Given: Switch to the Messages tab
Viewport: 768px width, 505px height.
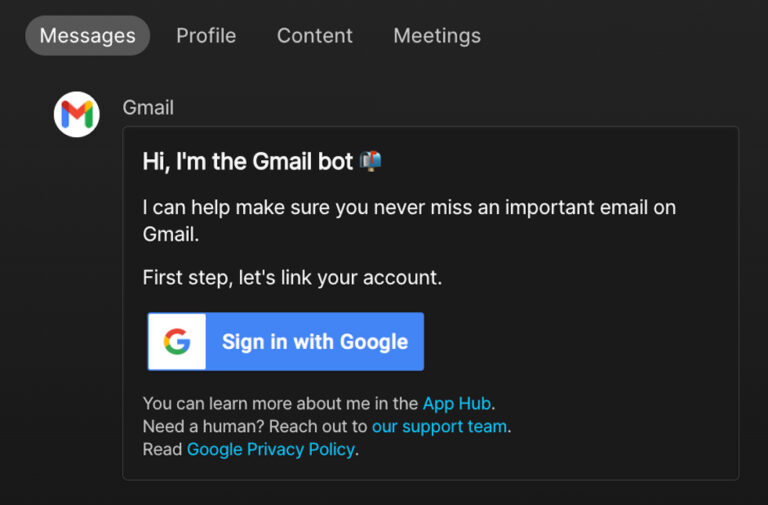Looking at the screenshot, I should click(x=87, y=36).
